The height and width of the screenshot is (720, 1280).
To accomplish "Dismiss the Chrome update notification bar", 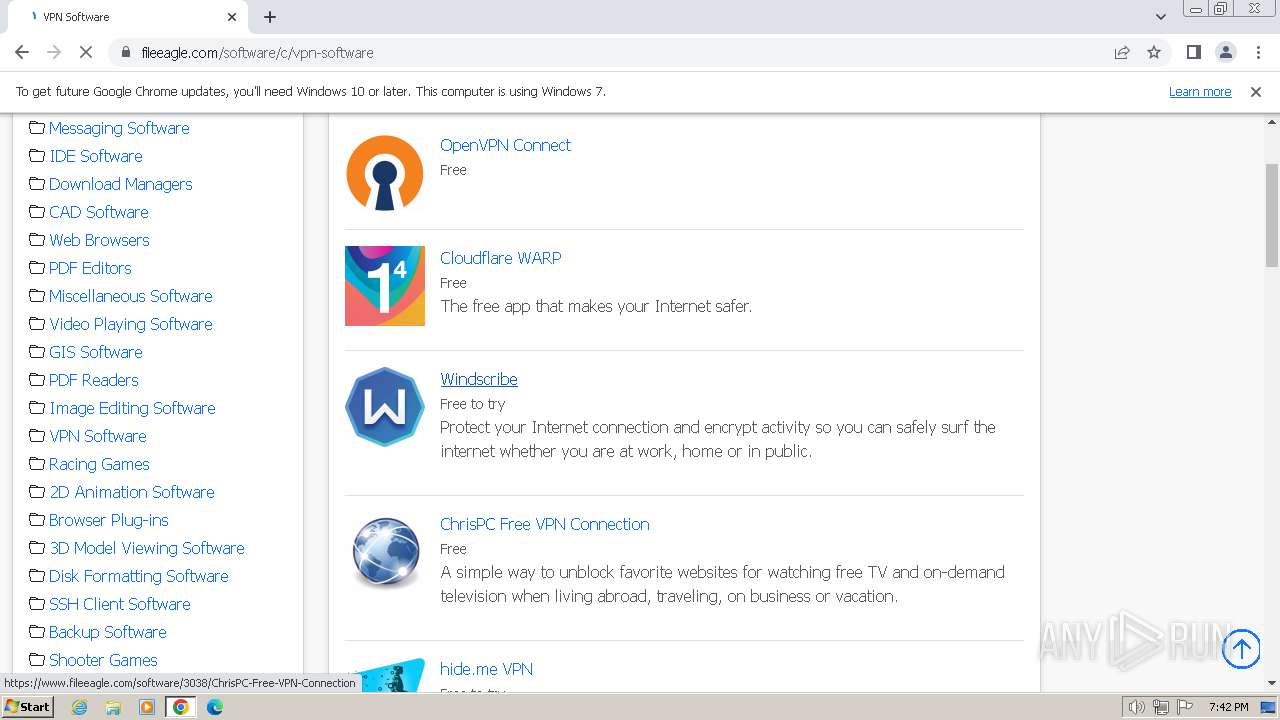I will pos(1256,91).
